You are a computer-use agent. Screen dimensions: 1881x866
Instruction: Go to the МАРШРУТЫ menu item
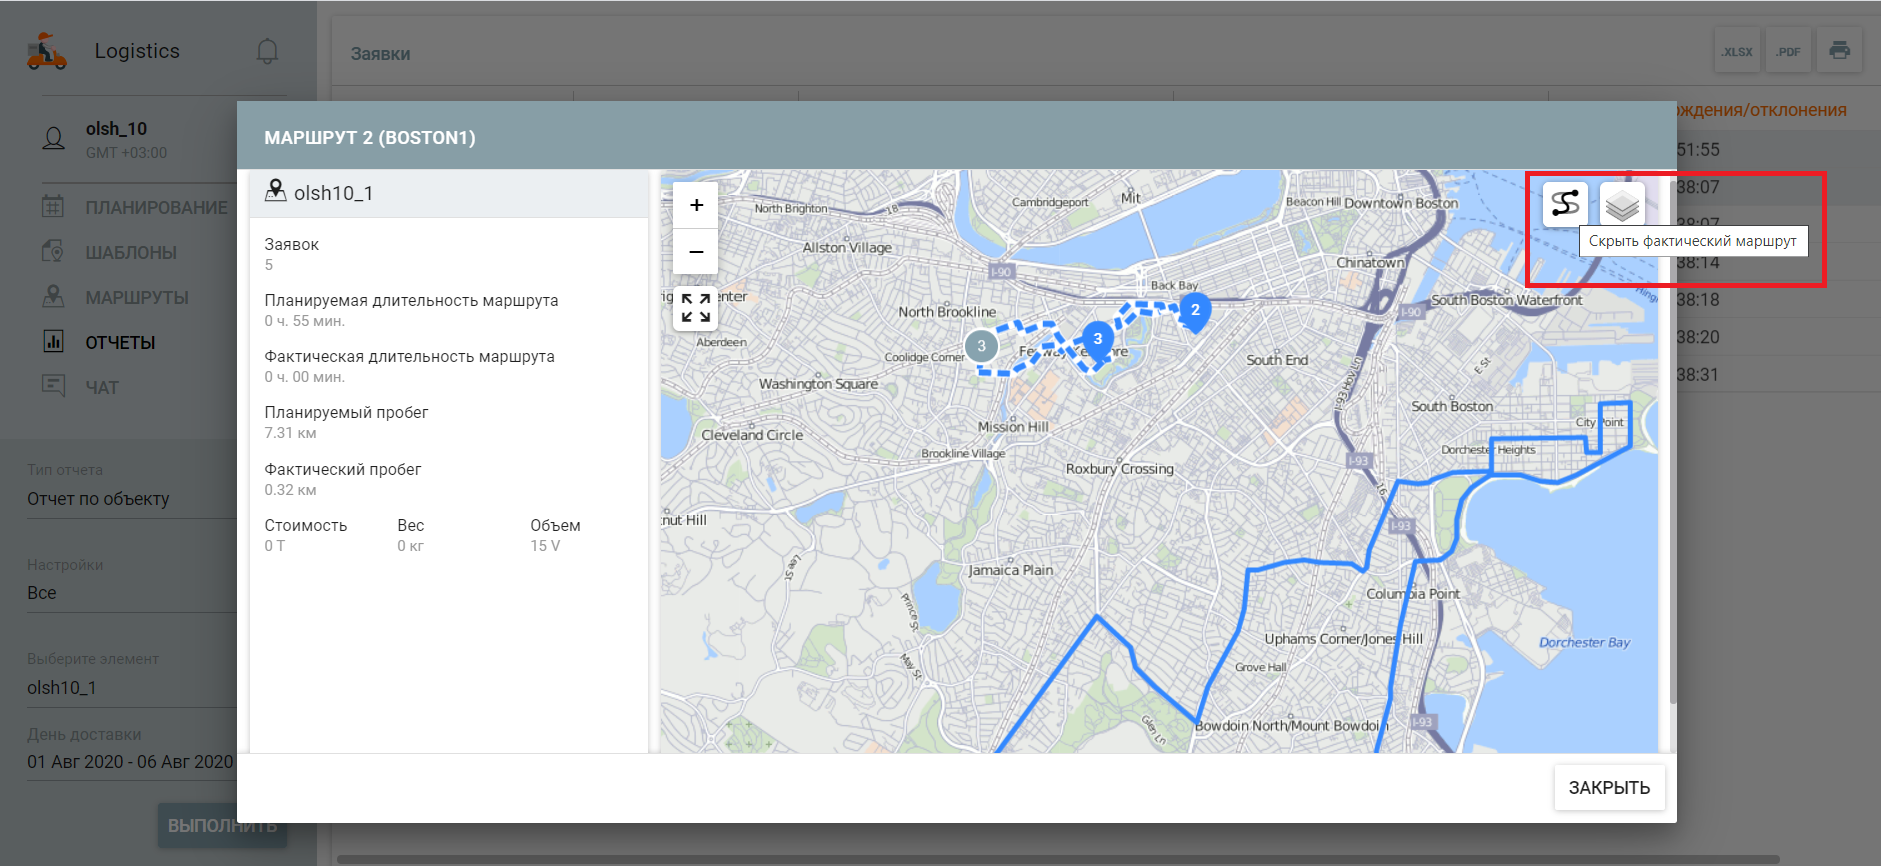point(137,298)
